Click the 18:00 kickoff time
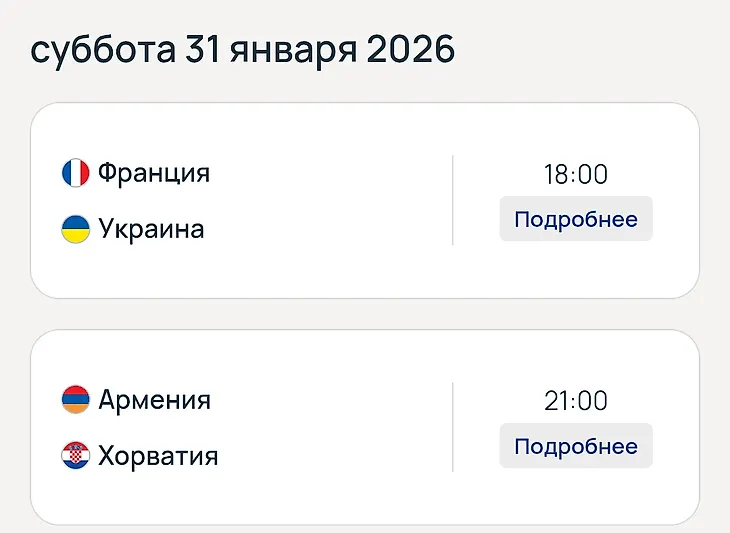This screenshot has height=533, width=730. tap(576, 175)
